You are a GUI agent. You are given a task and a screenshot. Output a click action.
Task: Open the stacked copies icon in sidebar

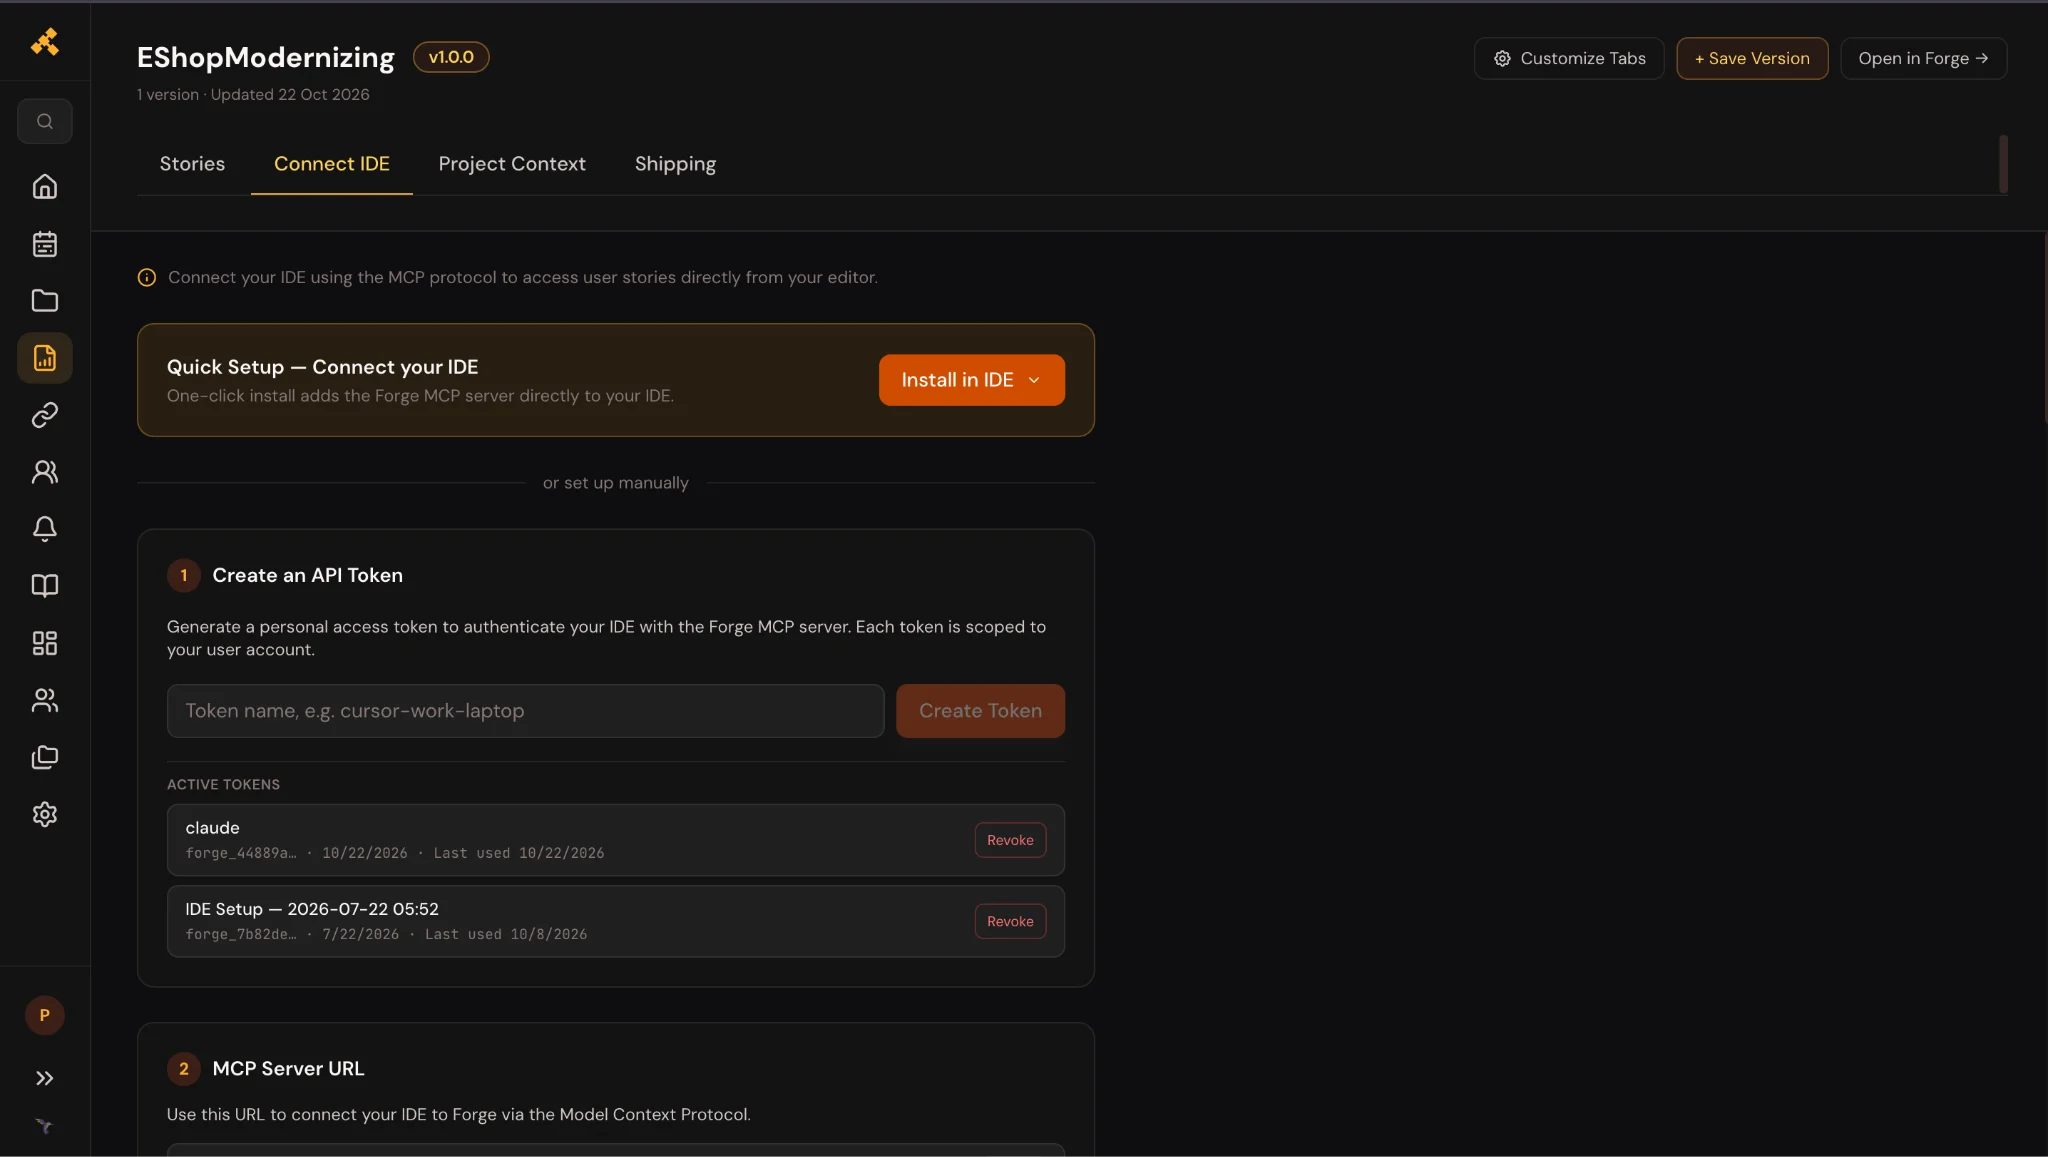pyautogui.click(x=45, y=757)
